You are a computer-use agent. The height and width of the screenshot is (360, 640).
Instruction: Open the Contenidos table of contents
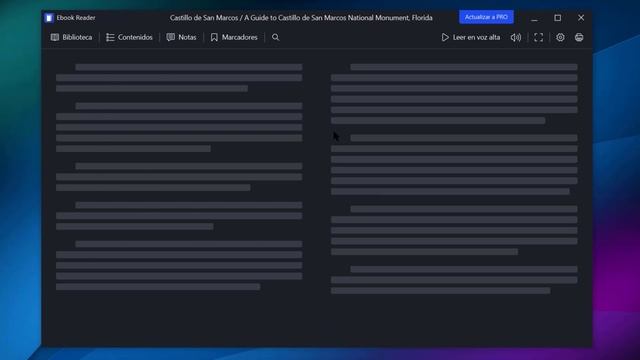click(x=129, y=37)
